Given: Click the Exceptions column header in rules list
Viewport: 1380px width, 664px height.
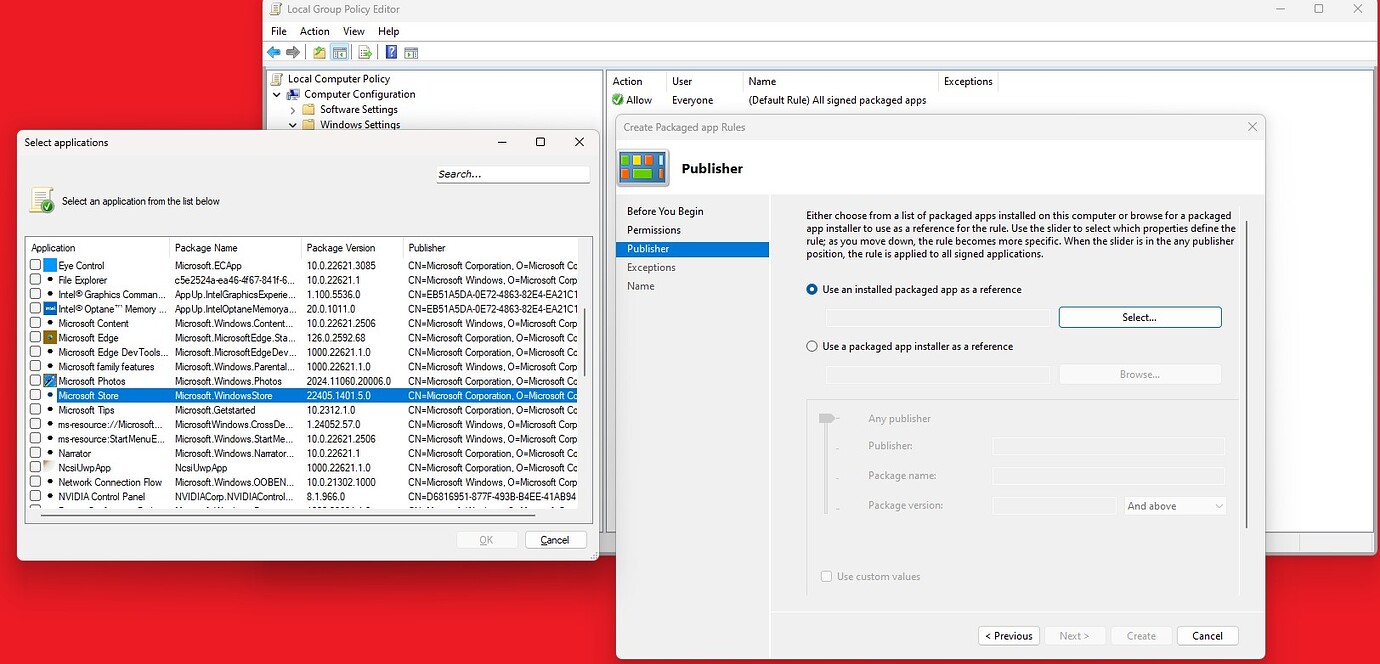Looking at the screenshot, I should pos(968,81).
